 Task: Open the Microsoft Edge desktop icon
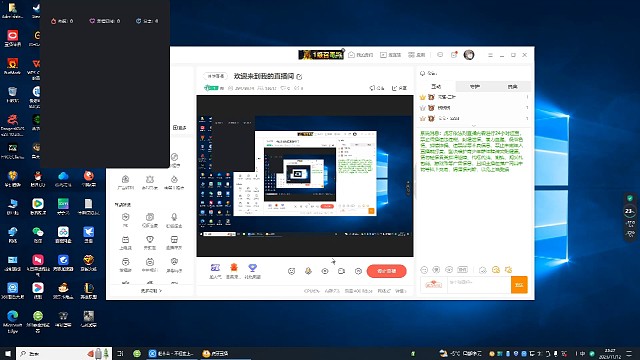(12, 322)
